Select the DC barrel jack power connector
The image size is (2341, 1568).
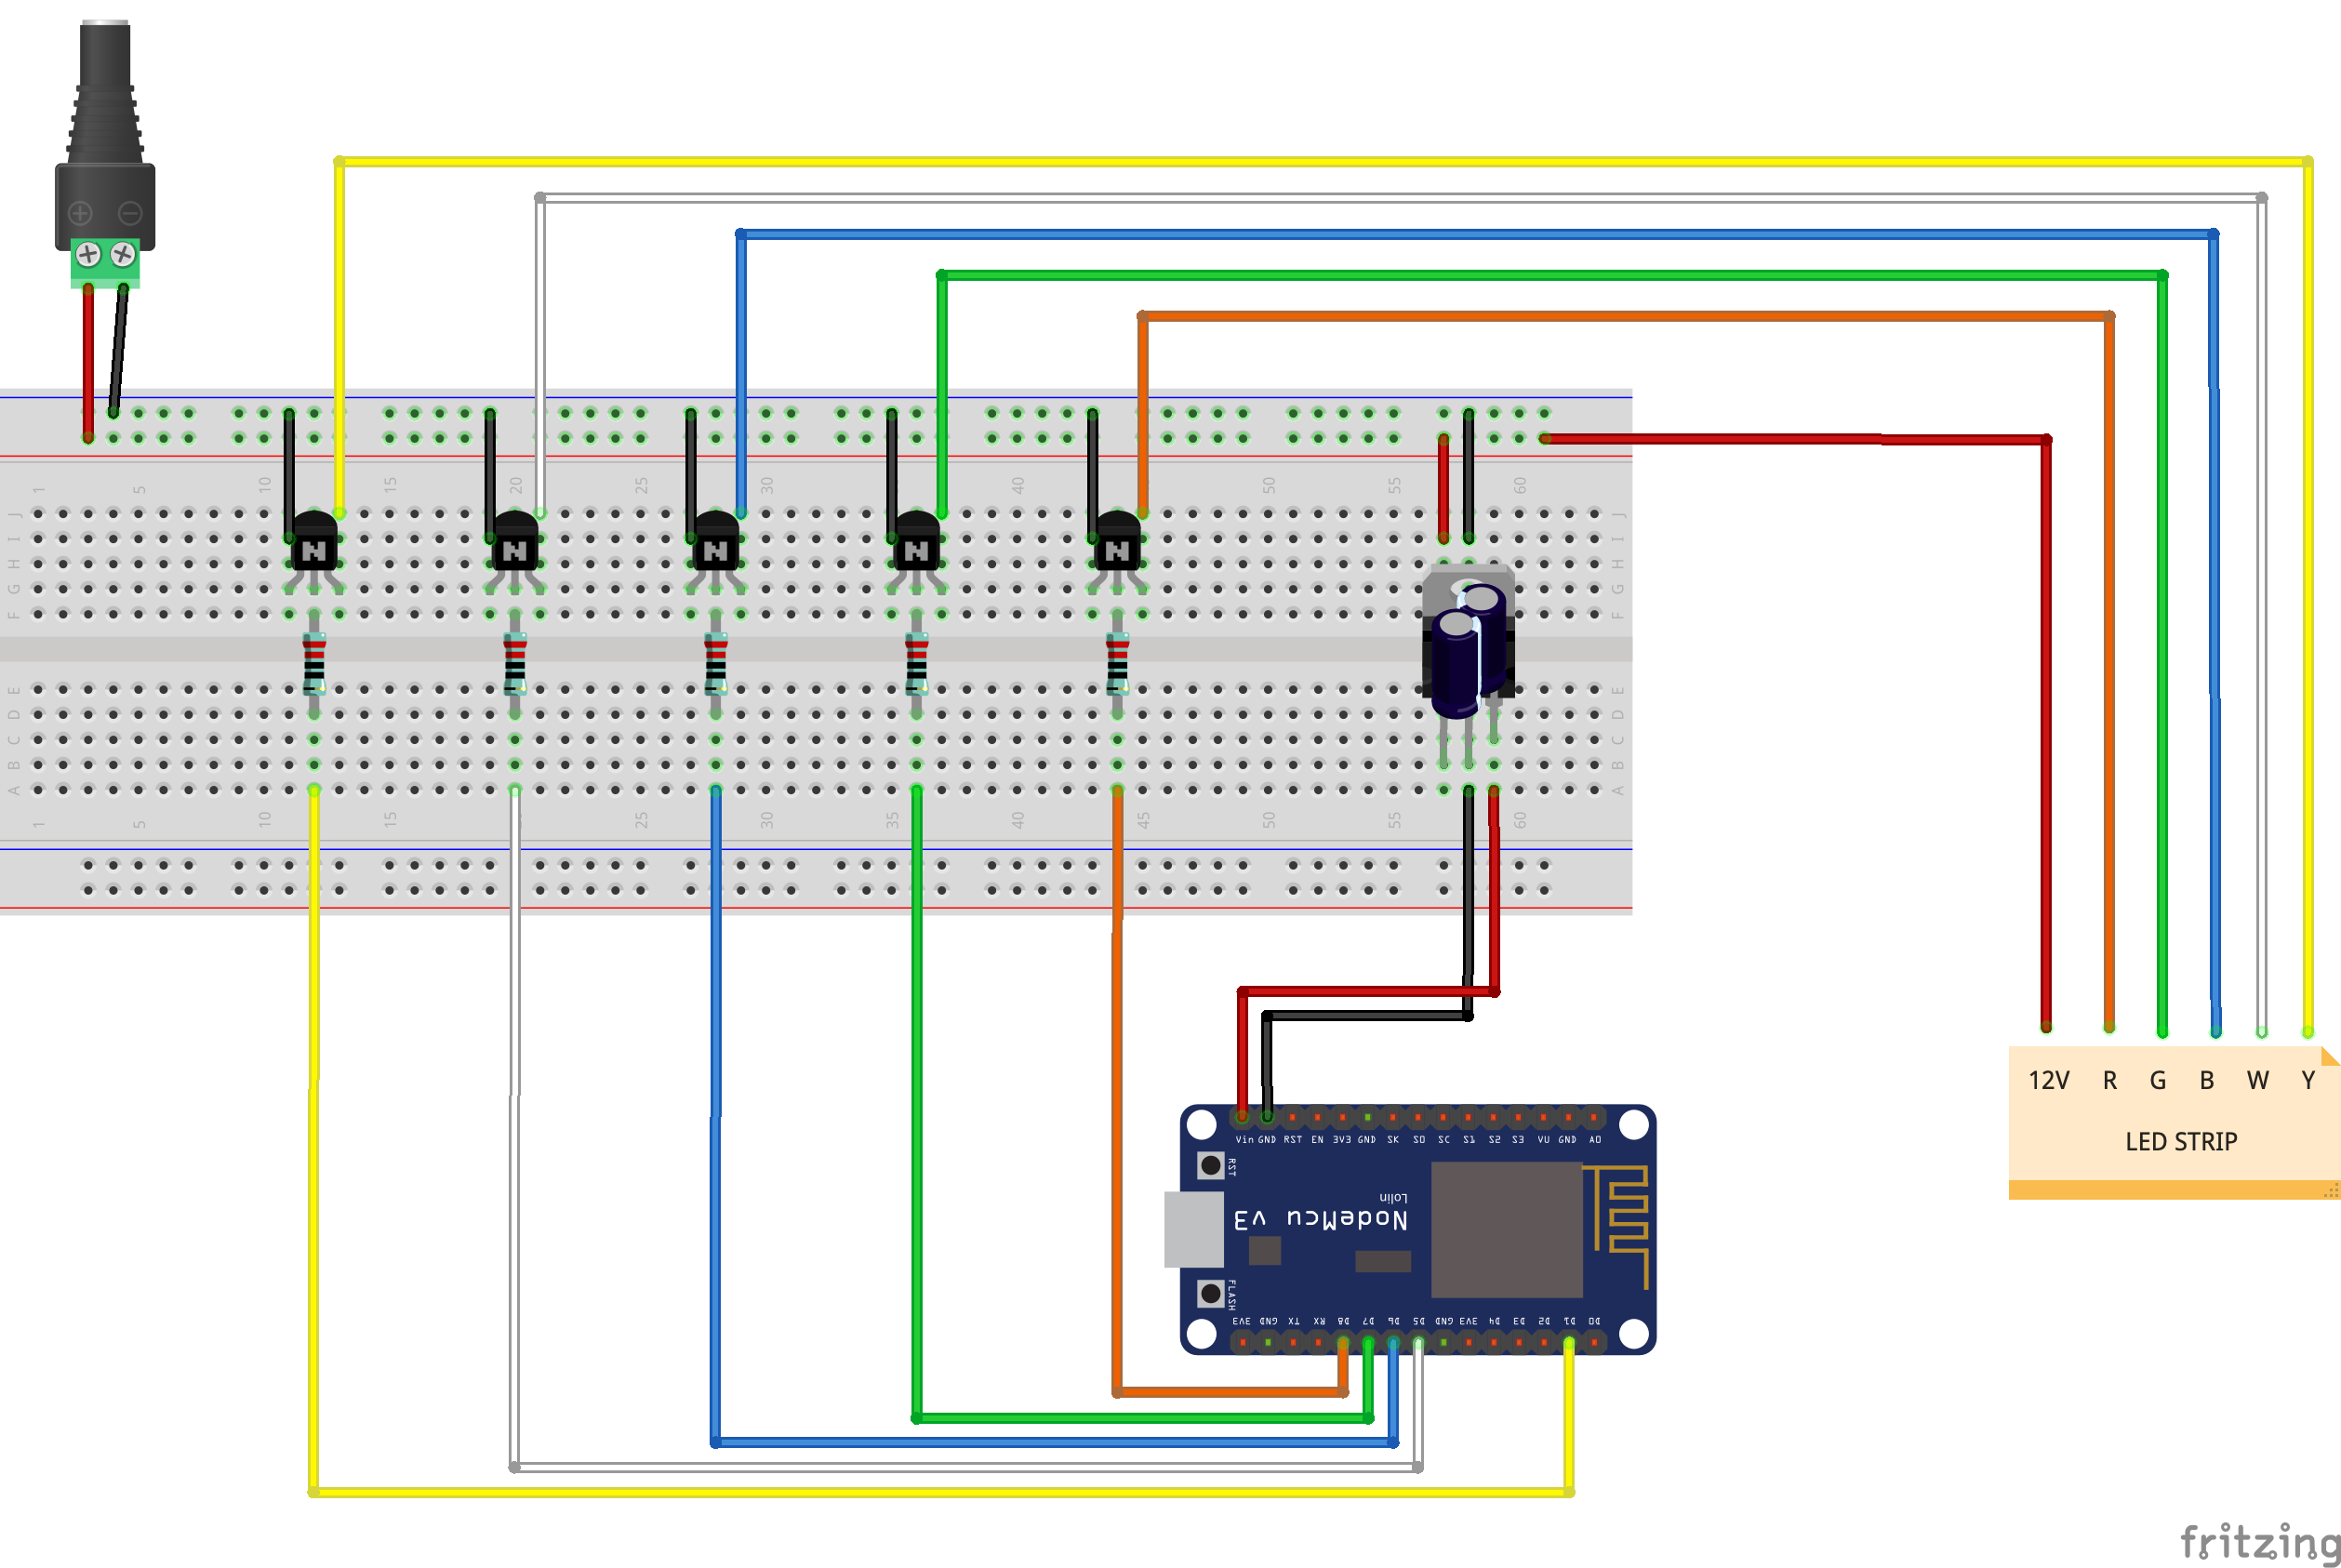tap(104, 154)
